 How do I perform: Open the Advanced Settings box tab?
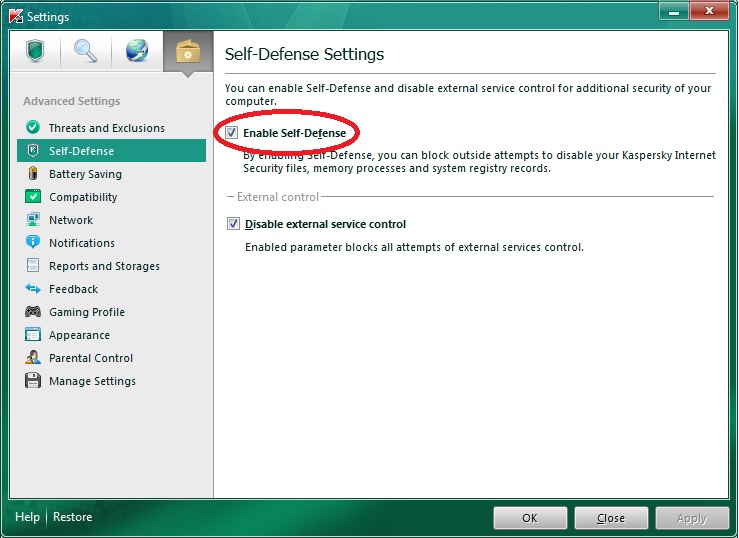click(188, 51)
